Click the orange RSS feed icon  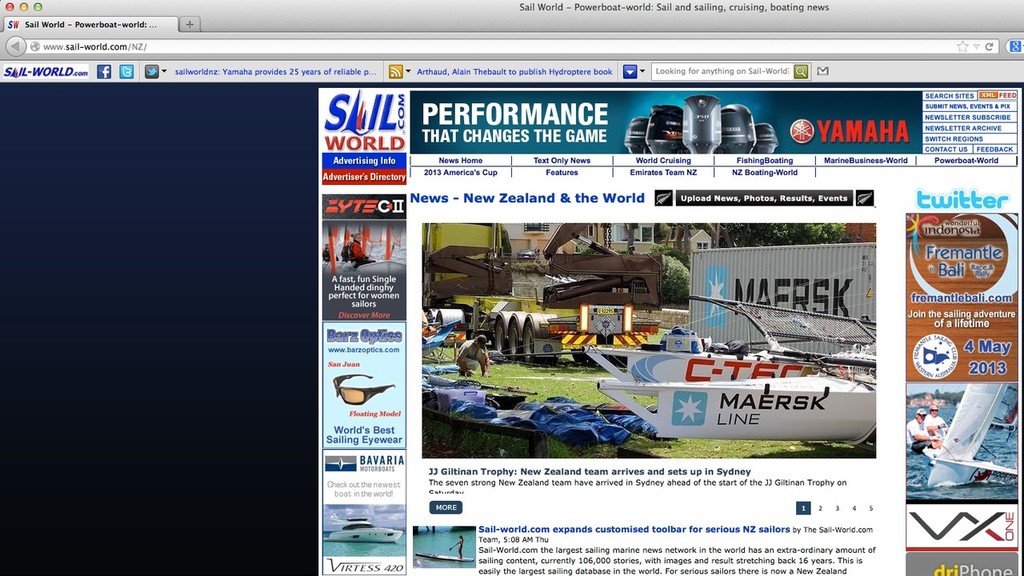[x=395, y=72]
